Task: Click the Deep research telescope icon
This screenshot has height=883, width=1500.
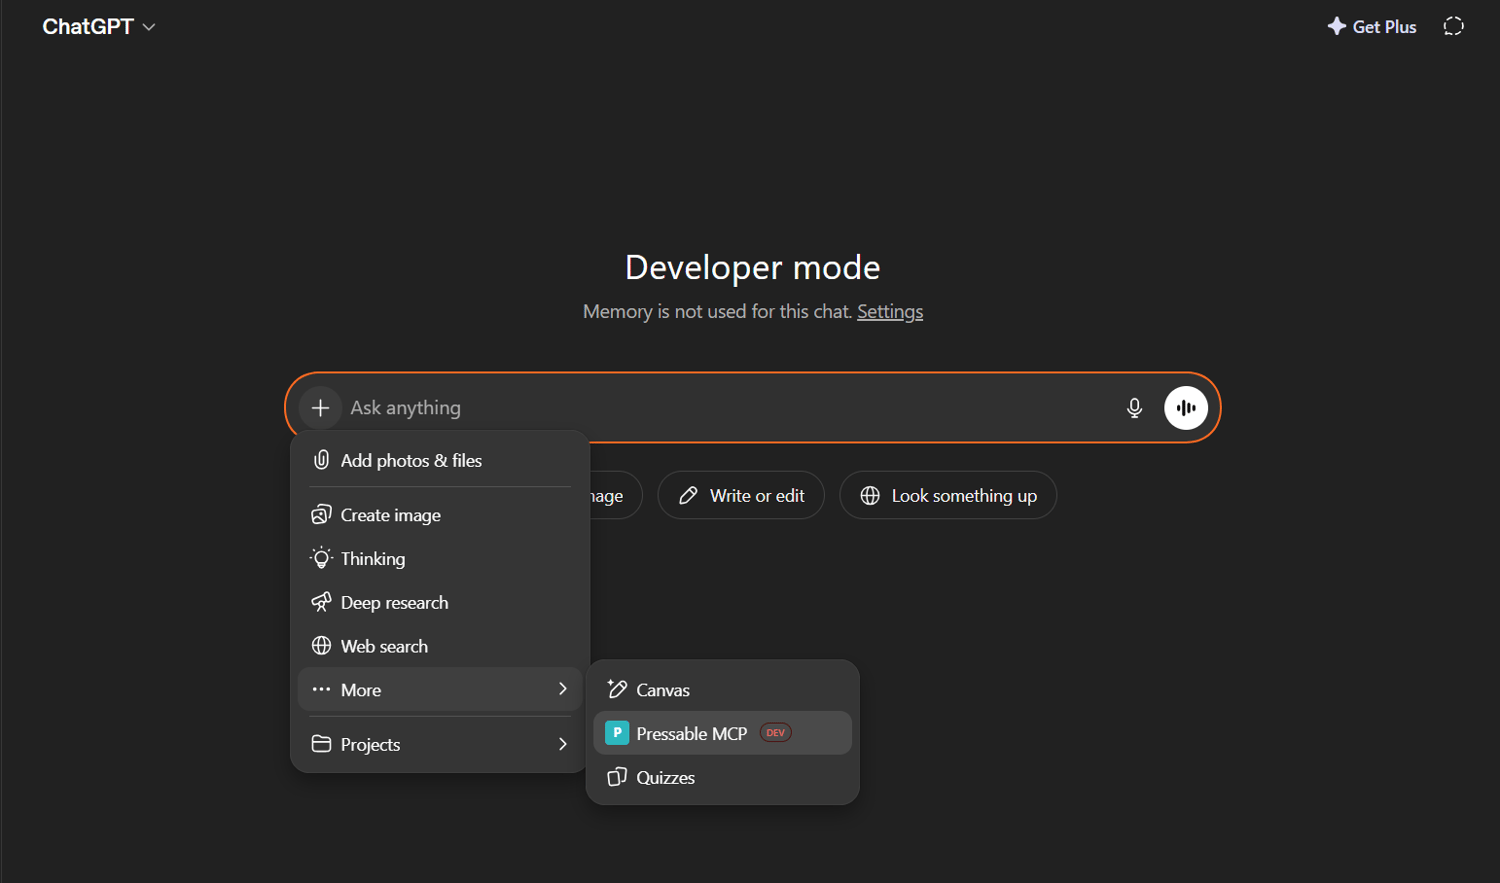Action: tap(321, 602)
